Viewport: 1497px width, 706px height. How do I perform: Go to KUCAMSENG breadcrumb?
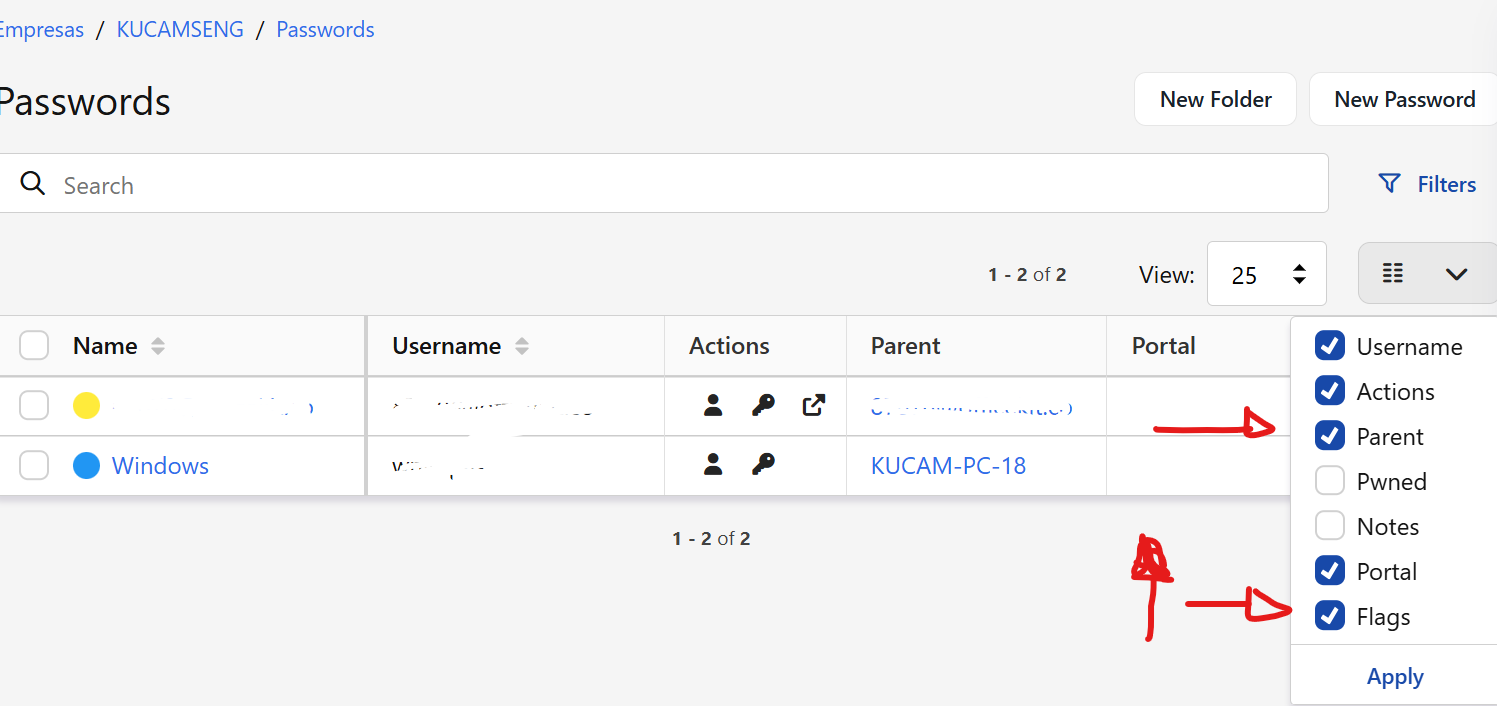pyautogui.click(x=180, y=30)
